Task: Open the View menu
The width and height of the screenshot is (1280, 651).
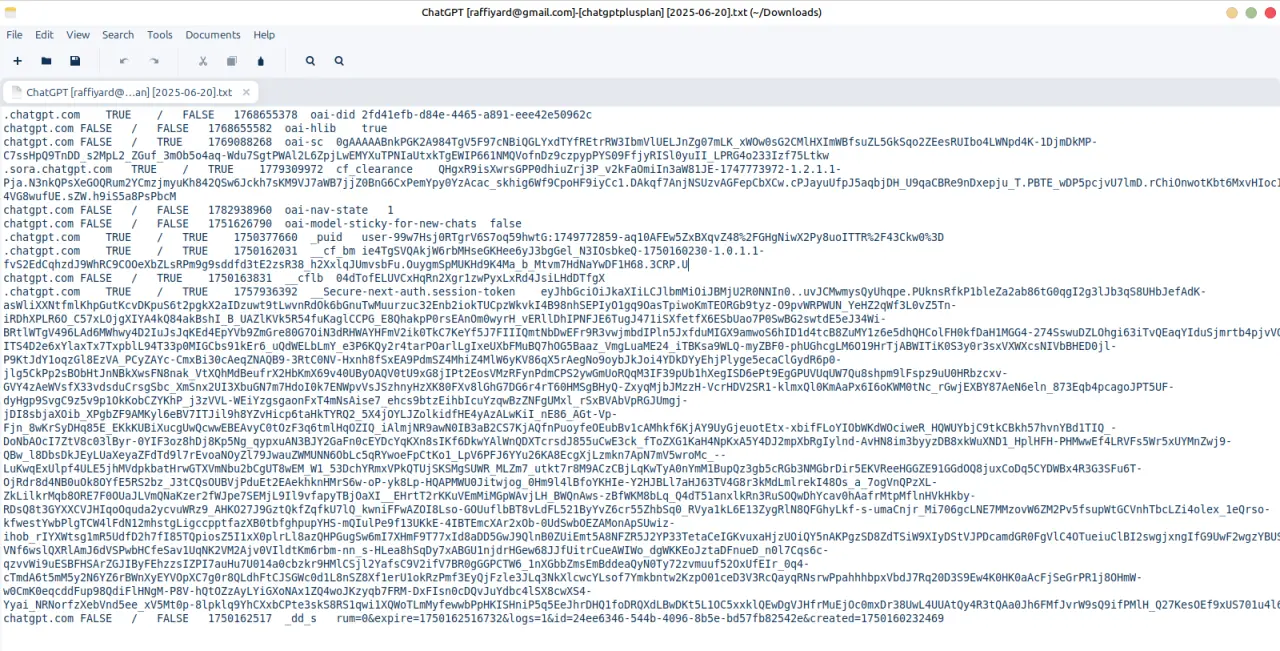Action: point(78,34)
